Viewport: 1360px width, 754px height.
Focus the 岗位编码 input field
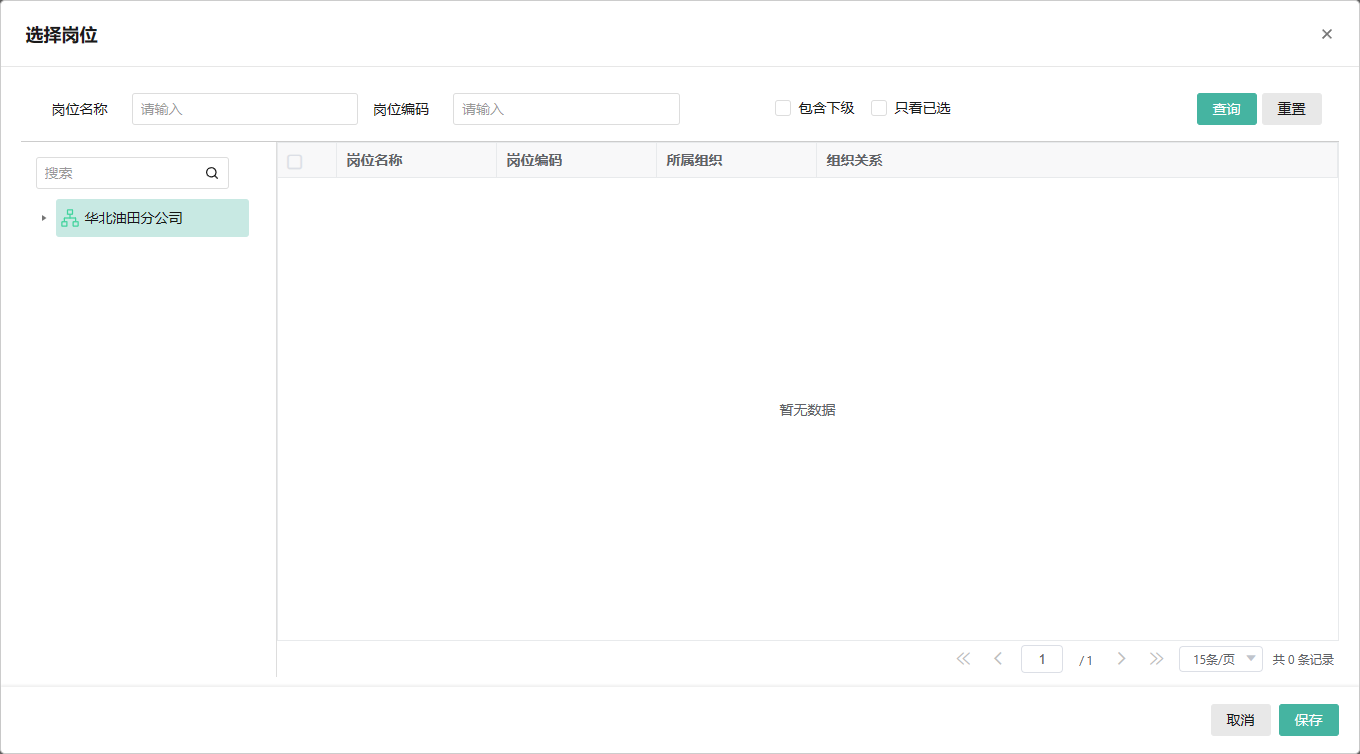pyautogui.click(x=566, y=109)
